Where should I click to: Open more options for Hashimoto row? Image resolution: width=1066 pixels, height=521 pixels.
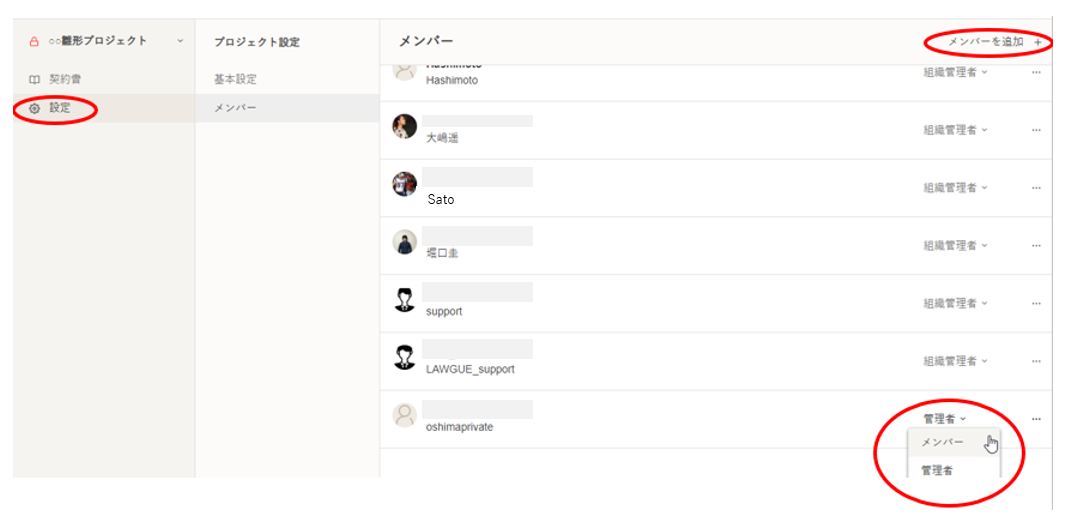[1036, 73]
